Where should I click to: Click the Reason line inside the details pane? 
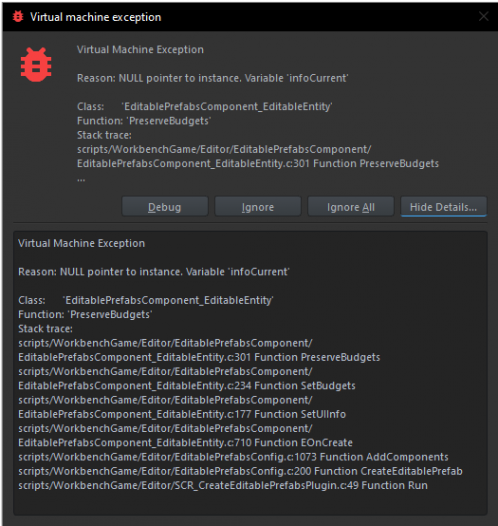154,272
